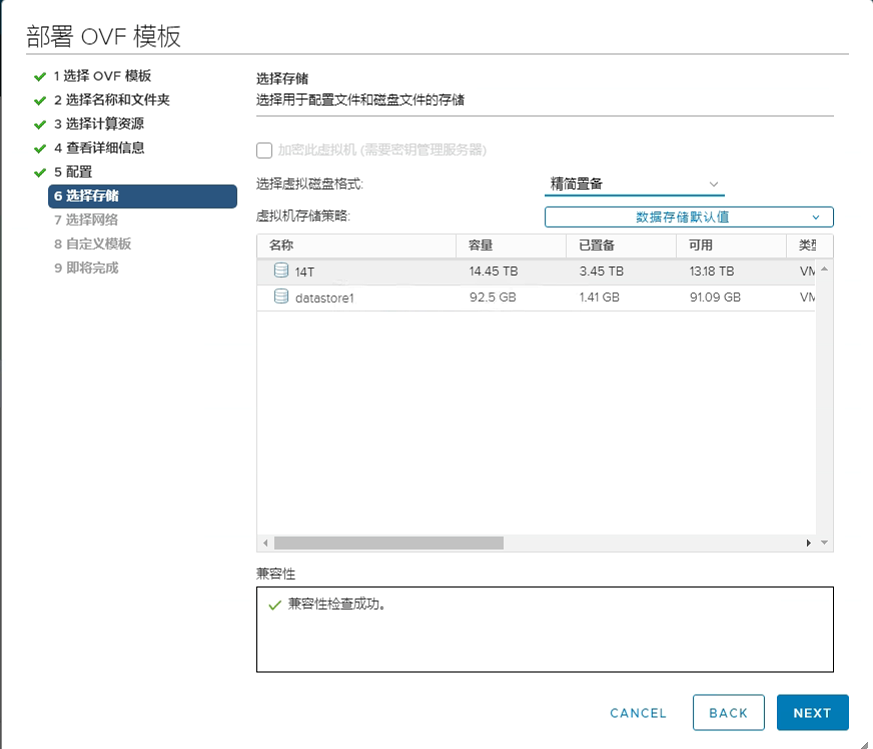Click the 14T datastore icon

click(x=281, y=271)
